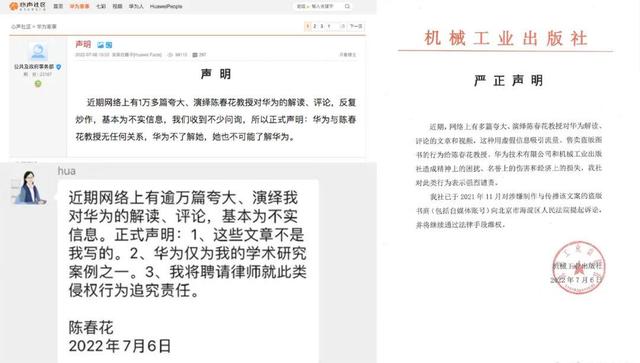
Task: Click the chat date 2022年7月6日
Action: pos(120,346)
